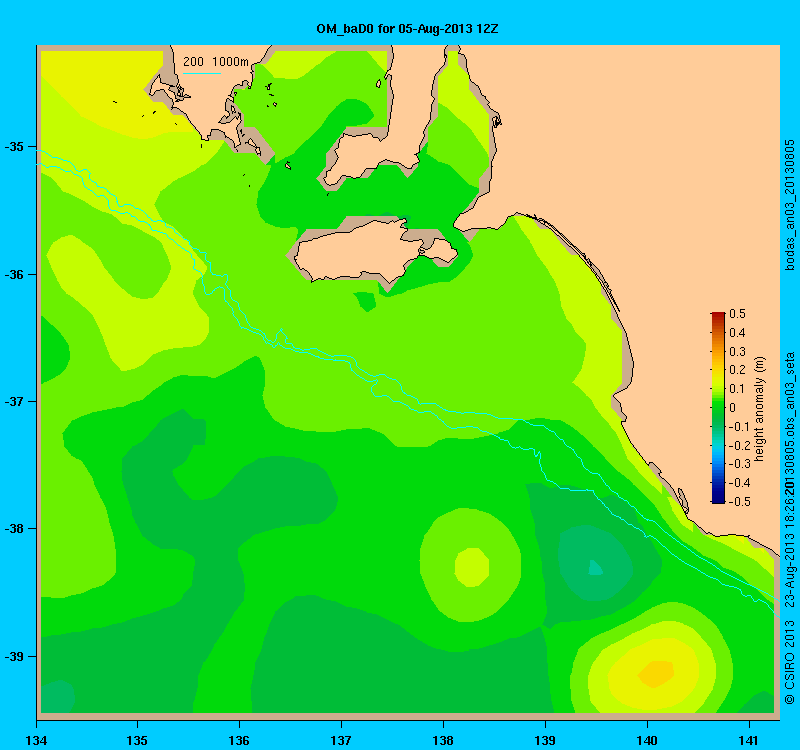
Task: Click the '© CSIRO 2013' copyright text
Action: coord(790,662)
